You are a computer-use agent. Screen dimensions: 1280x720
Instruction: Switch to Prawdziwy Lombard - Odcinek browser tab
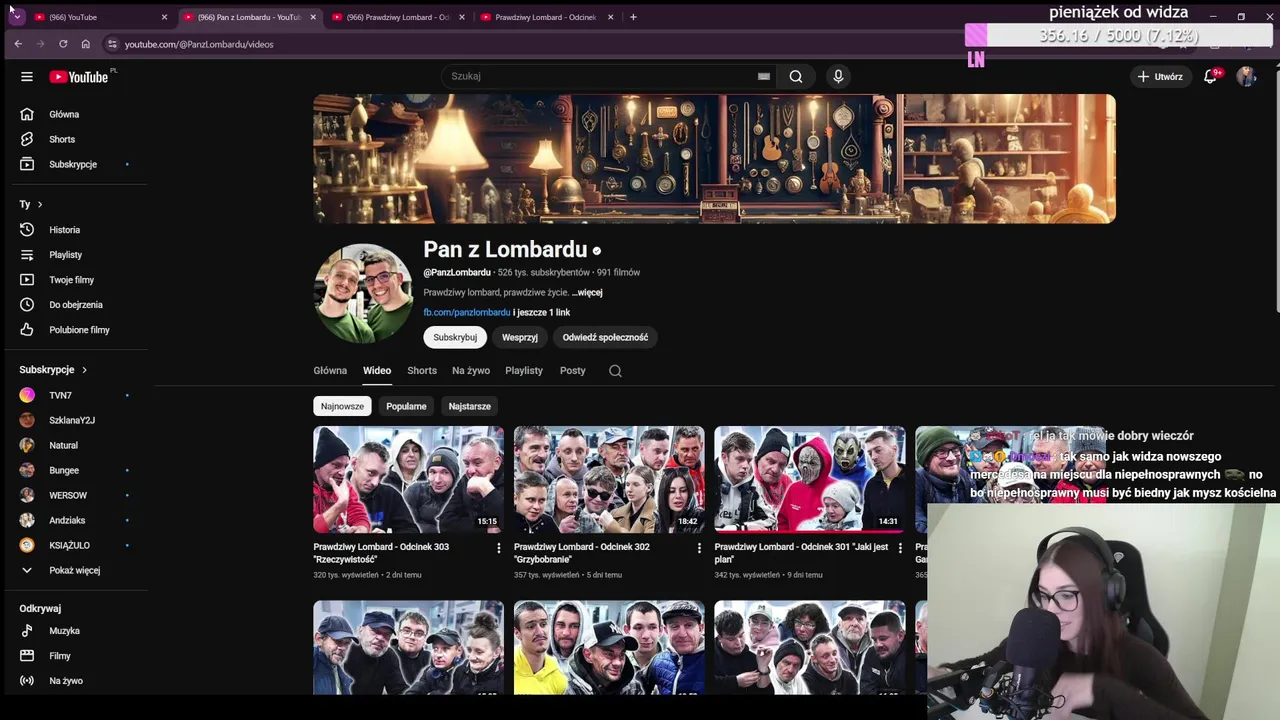click(547, 17)
